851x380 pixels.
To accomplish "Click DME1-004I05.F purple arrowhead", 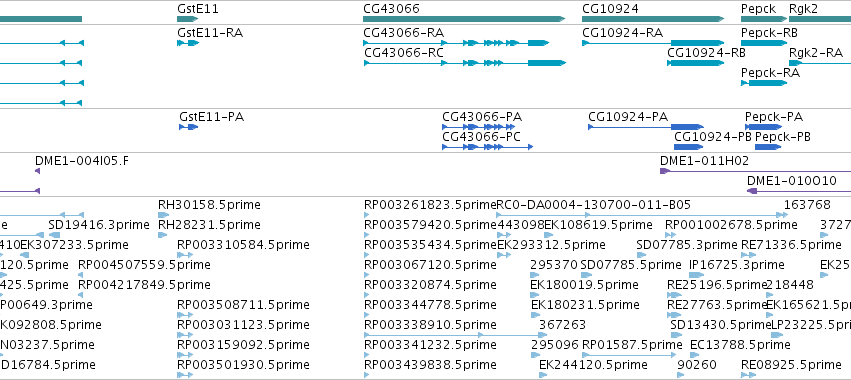I will pyautogui.click(x=37, y=171).
